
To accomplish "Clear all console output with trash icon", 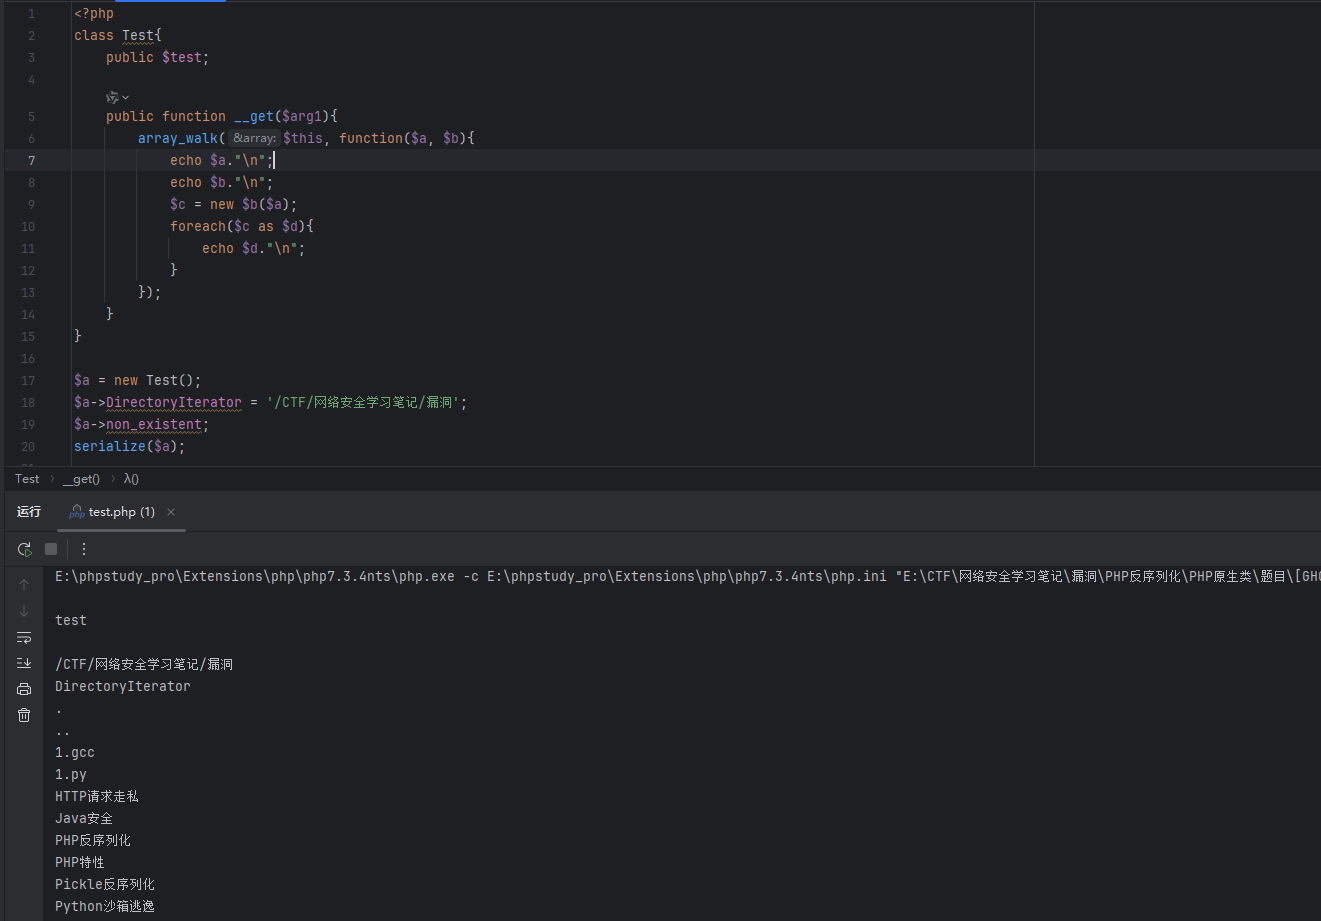I will point(24,715).
